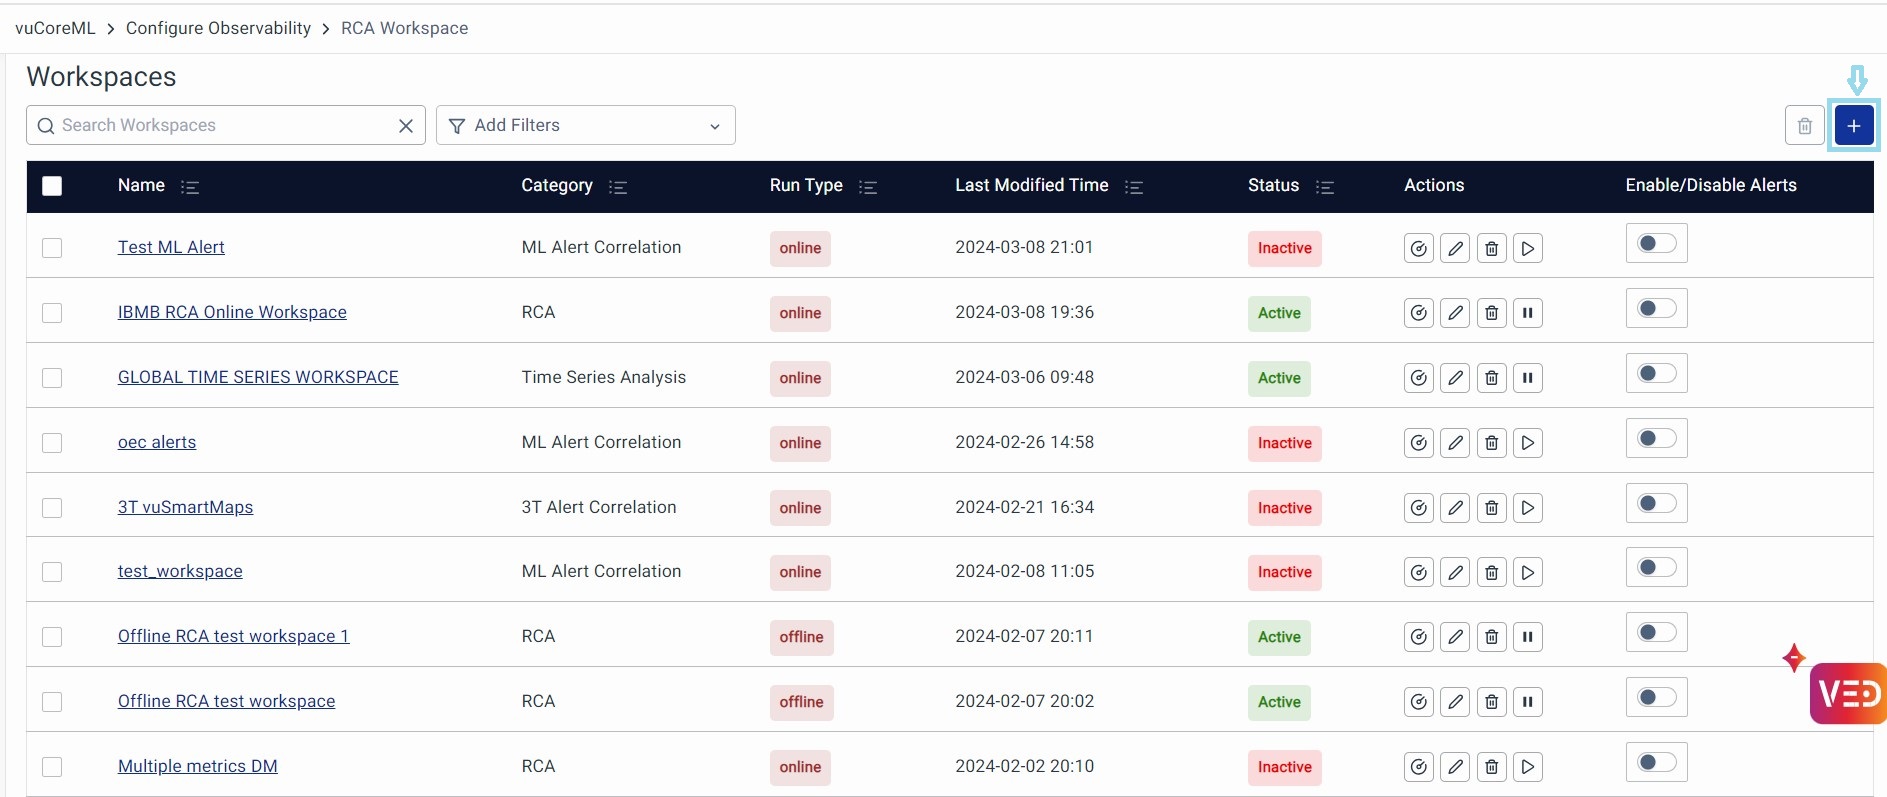Open the Offline RCA test workspace link
Viewport: 1887px width, 797px height.
(x=226, y=701)
